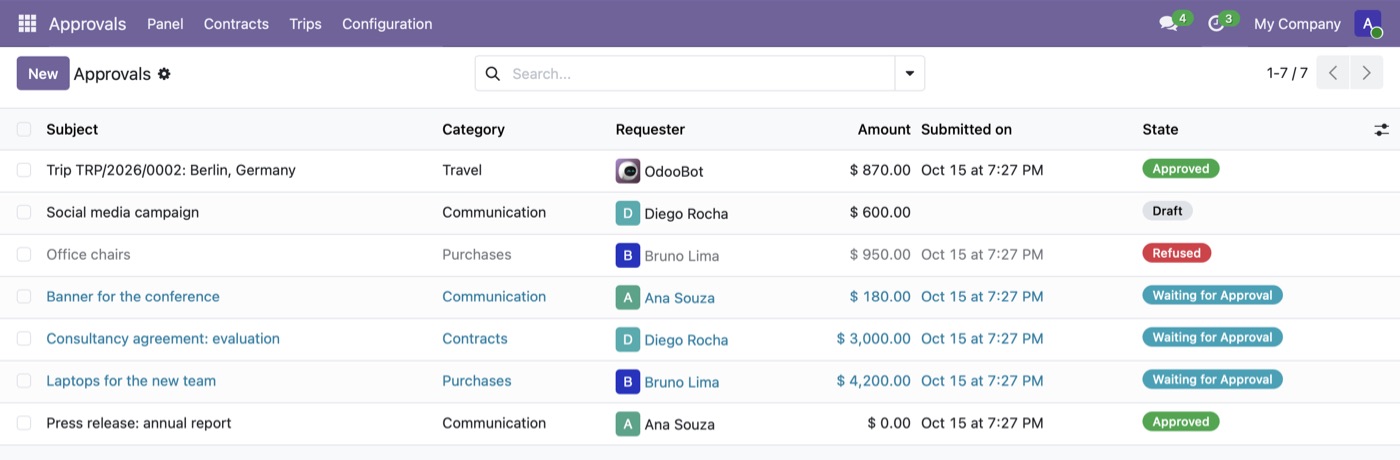The image size is (1400, 460).
Task: Sort by the Amount column header
Action: click(884, 129)
